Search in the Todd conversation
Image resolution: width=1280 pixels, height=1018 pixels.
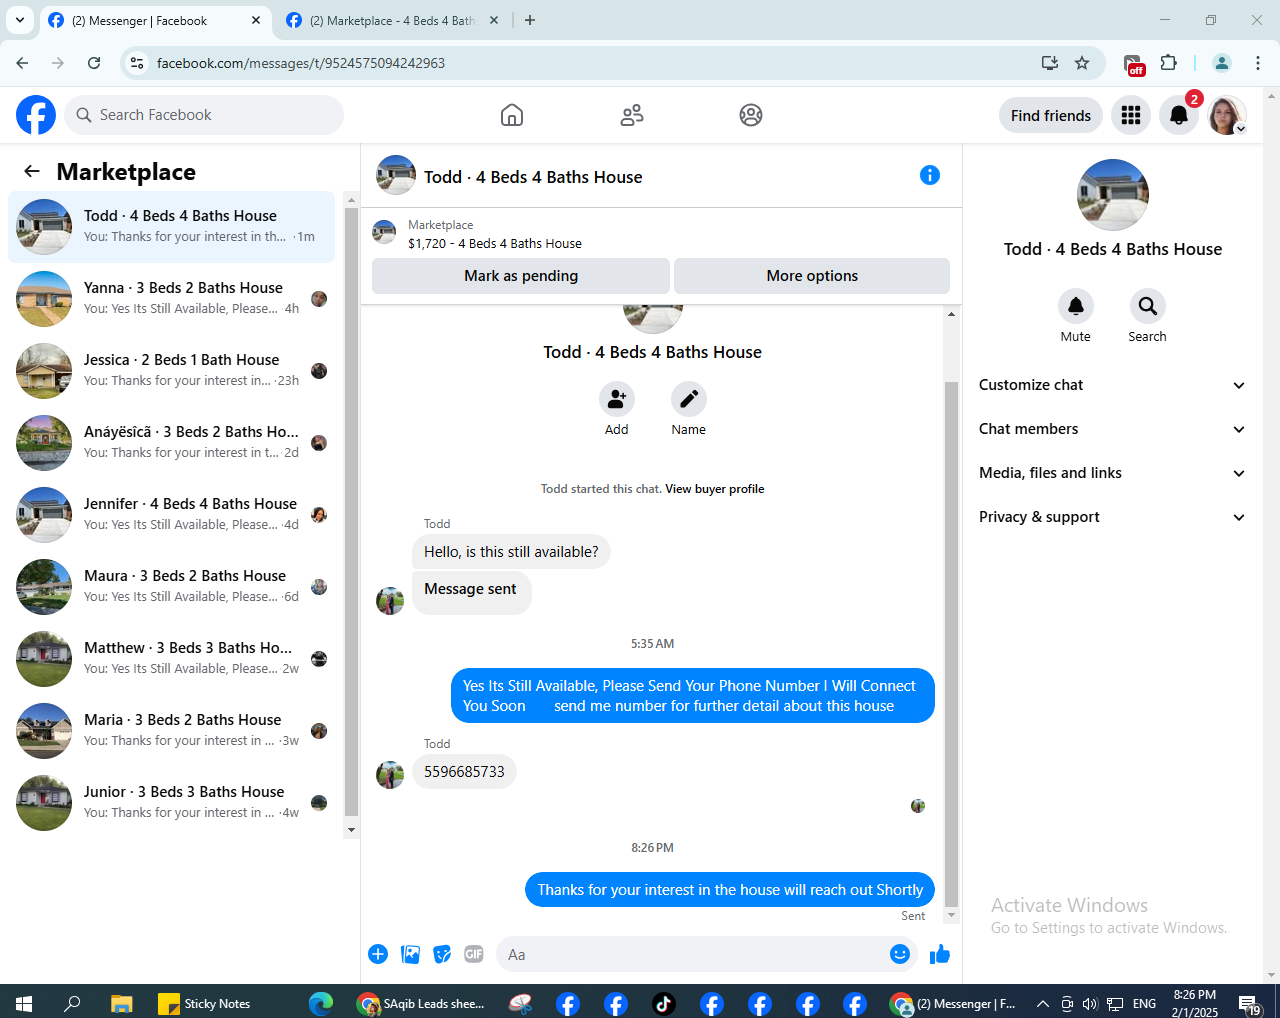[x=1148, y=306]
